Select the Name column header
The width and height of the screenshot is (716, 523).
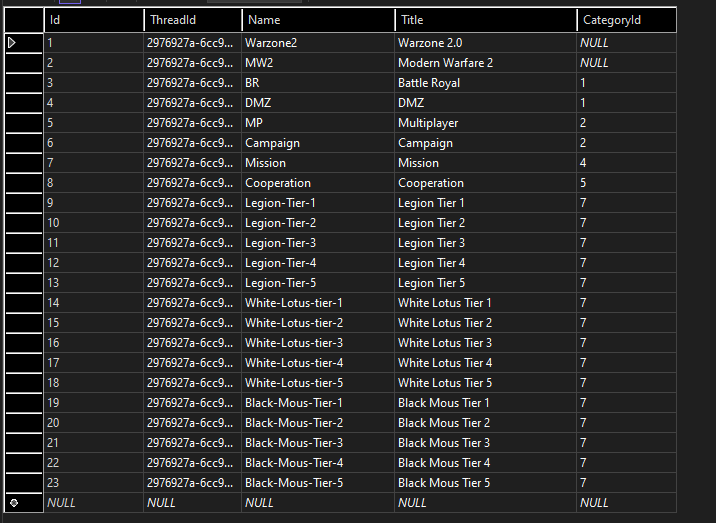pyautogui.click(x=318, y=20)
